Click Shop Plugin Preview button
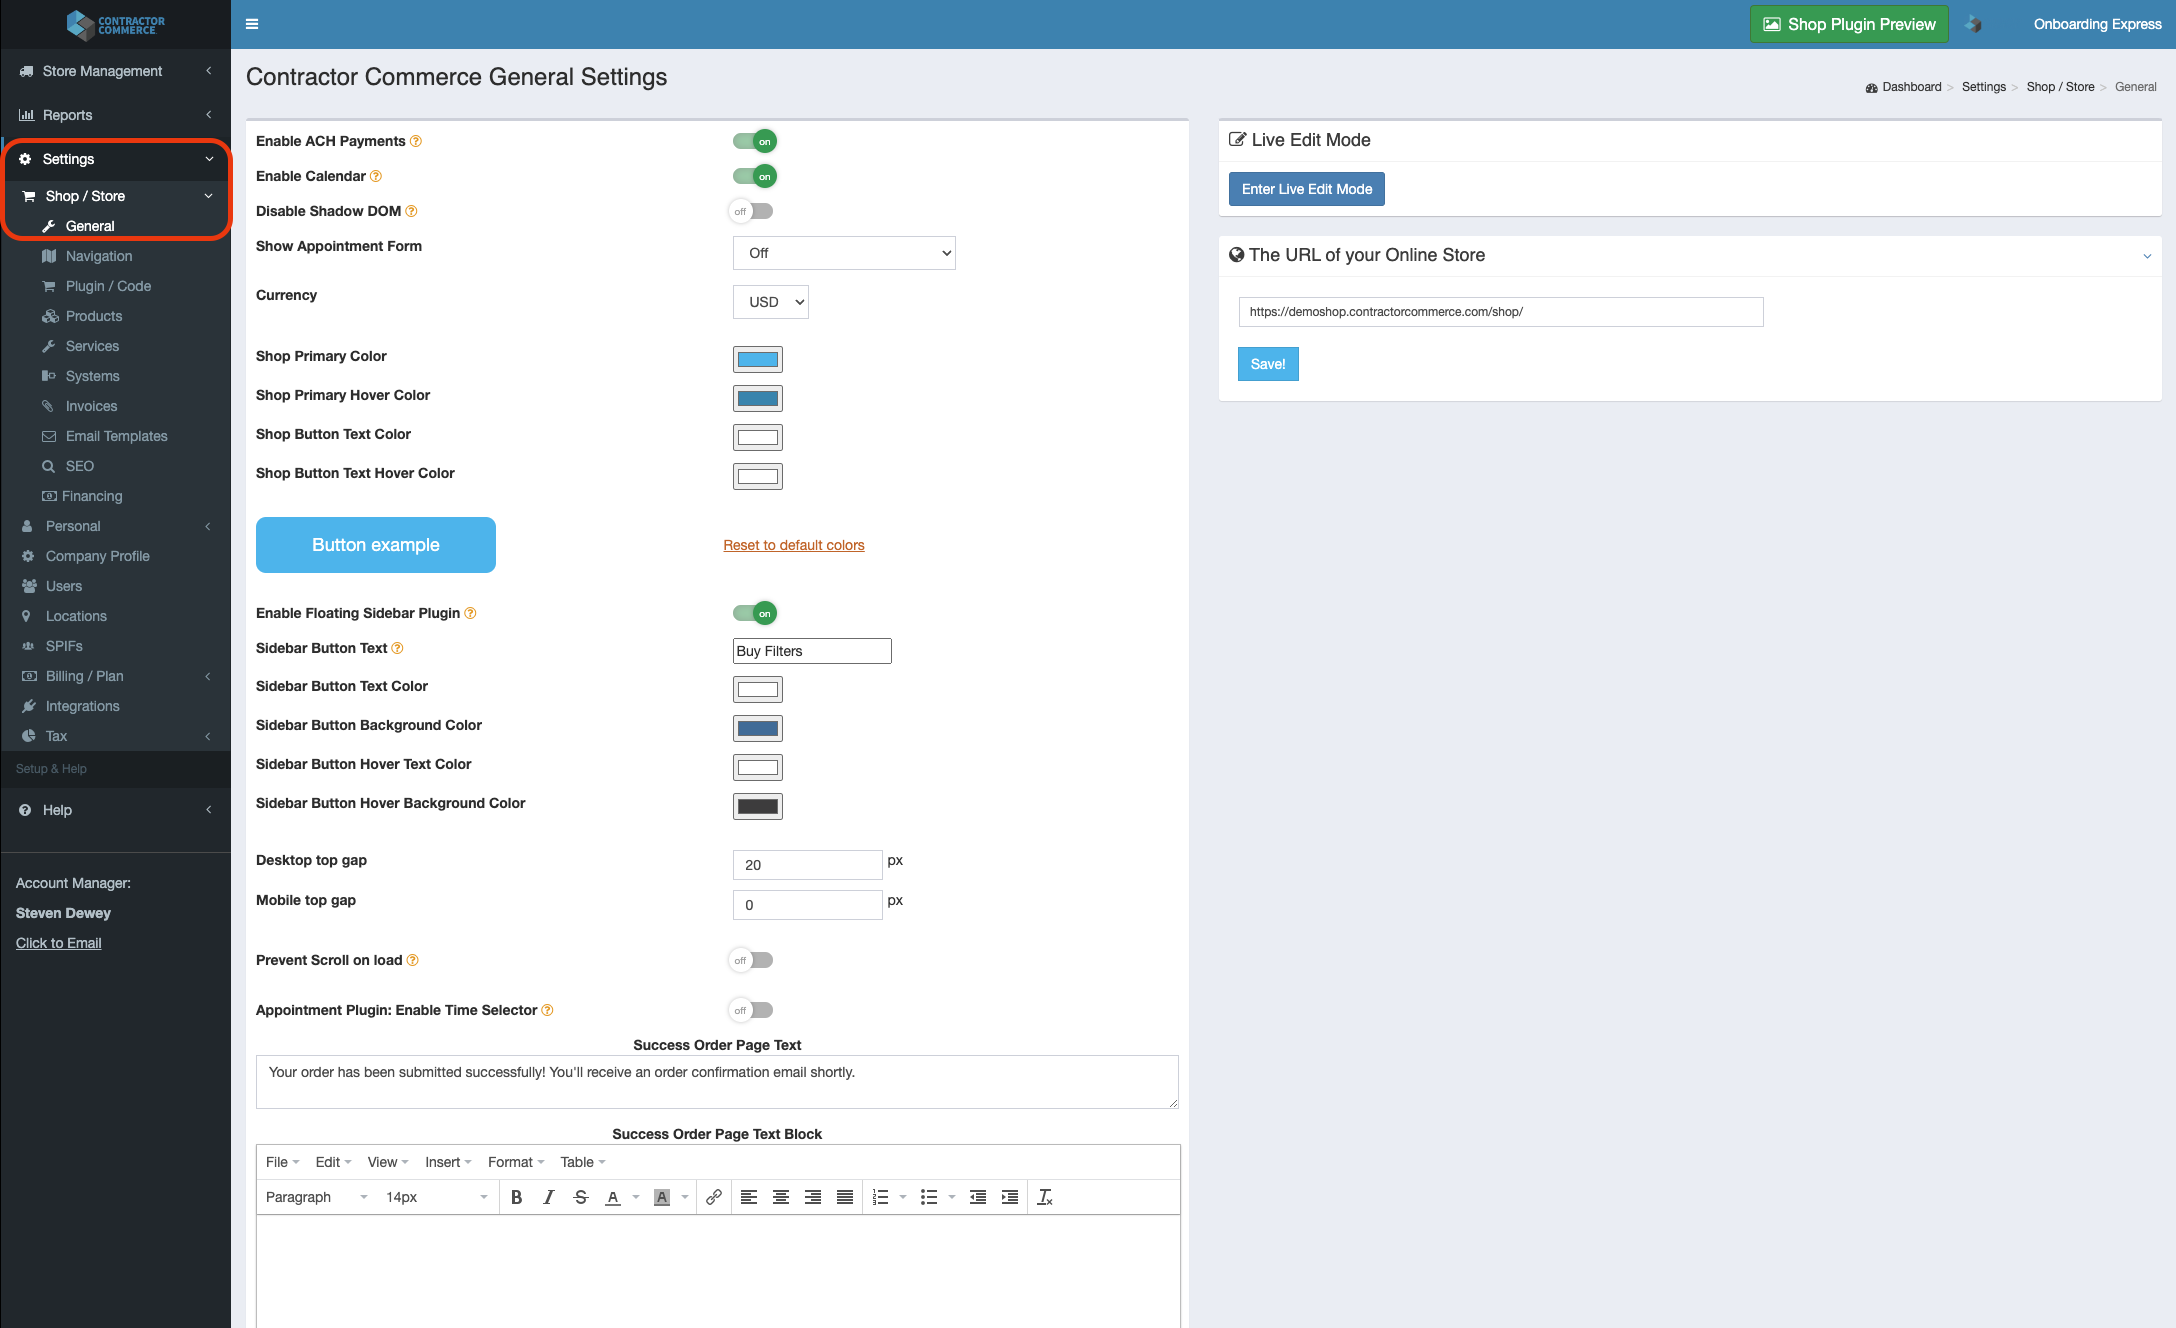The width and height of the screenshot is (2176, 1328). (x=1849, y=24)
